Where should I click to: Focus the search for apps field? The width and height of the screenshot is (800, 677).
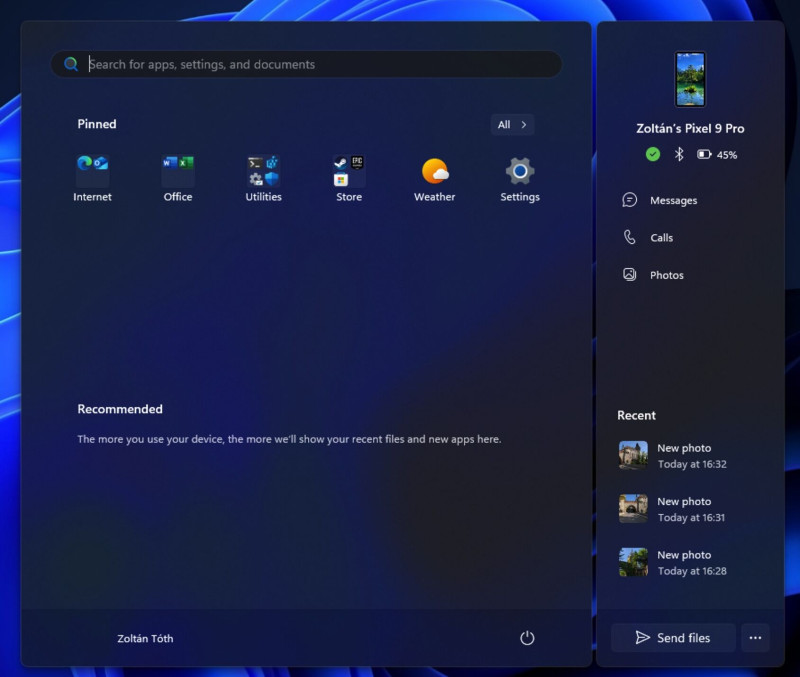pos(306,64)
